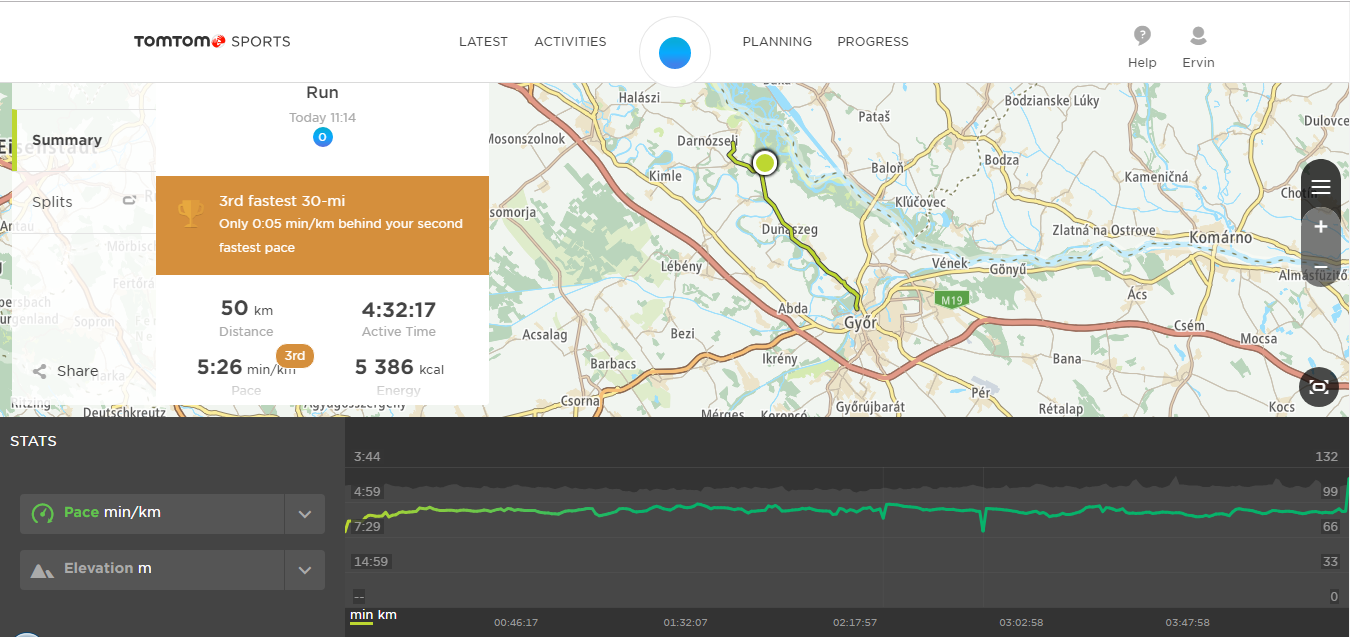1350x637 pixels.
Task: Click the loop icon beside Splits
Action: point(128,201)
